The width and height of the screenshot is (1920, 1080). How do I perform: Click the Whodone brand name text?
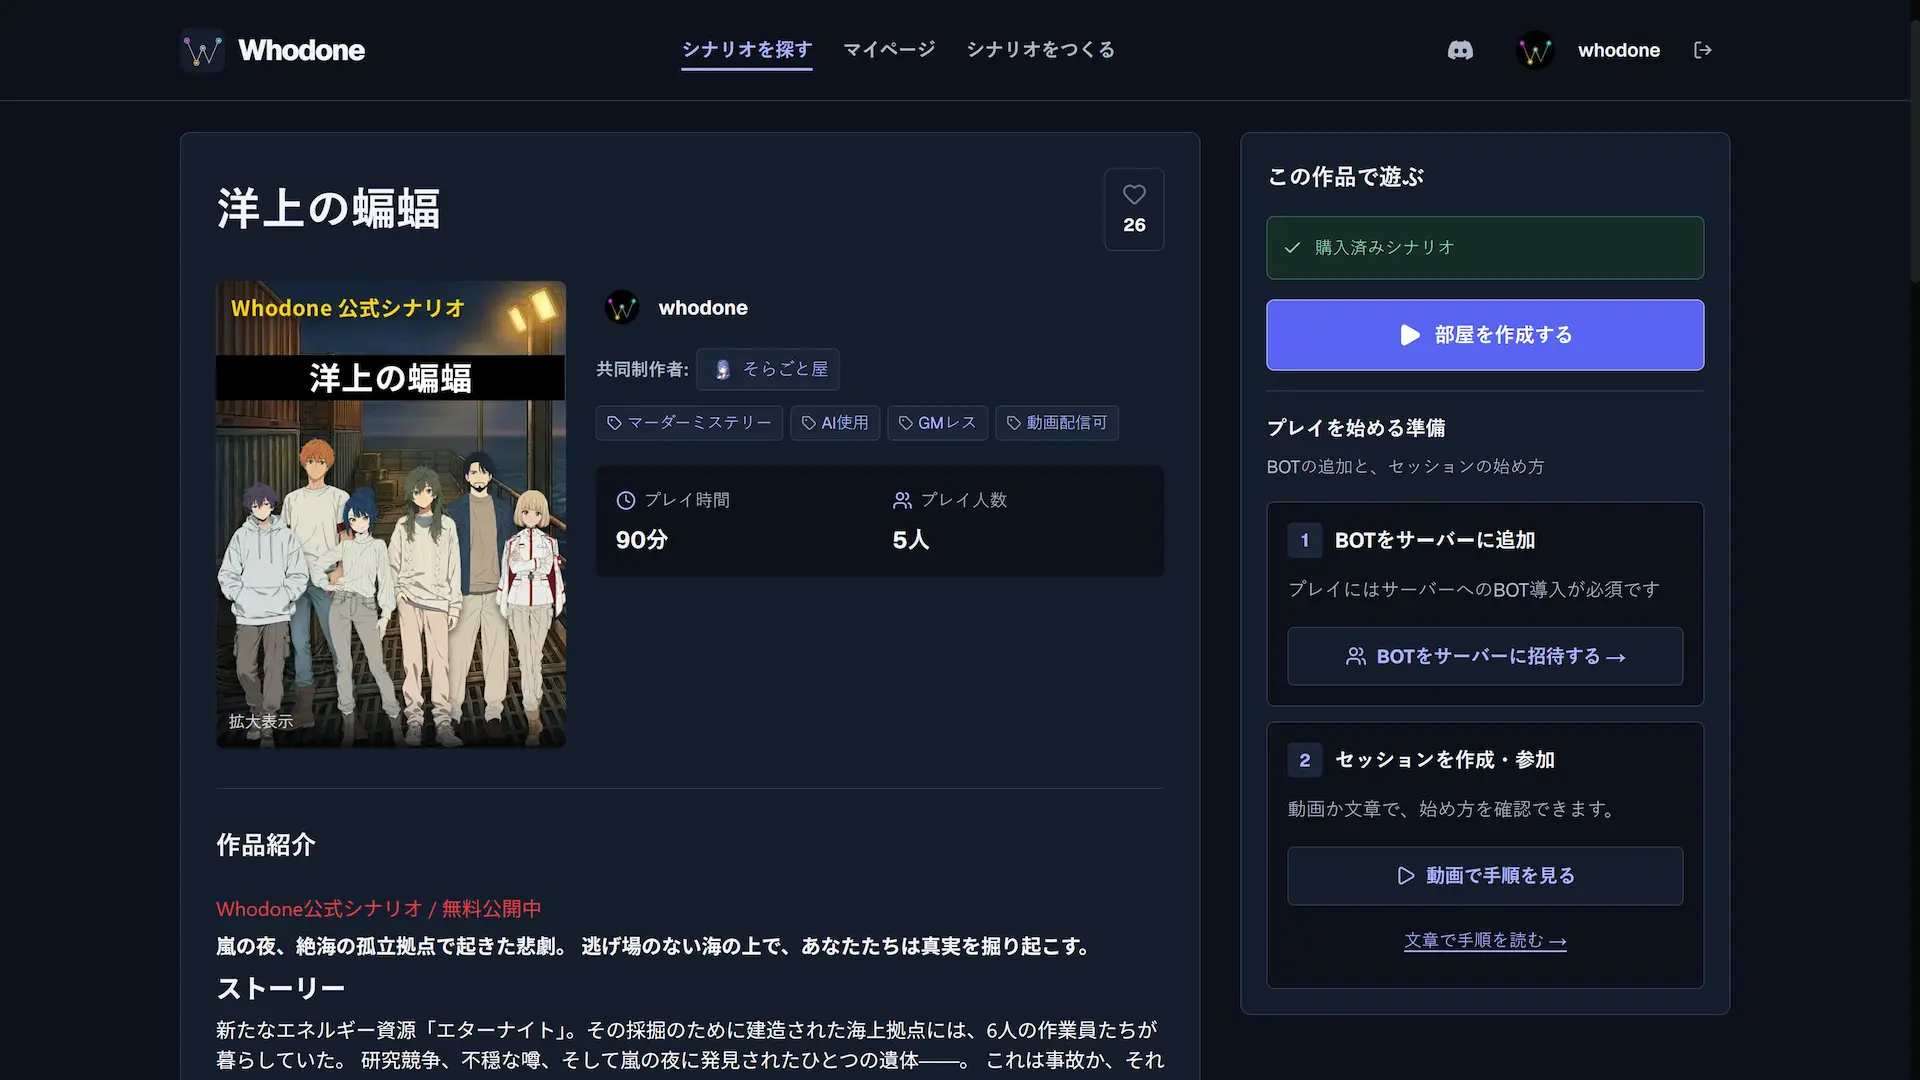coord(301,50)
